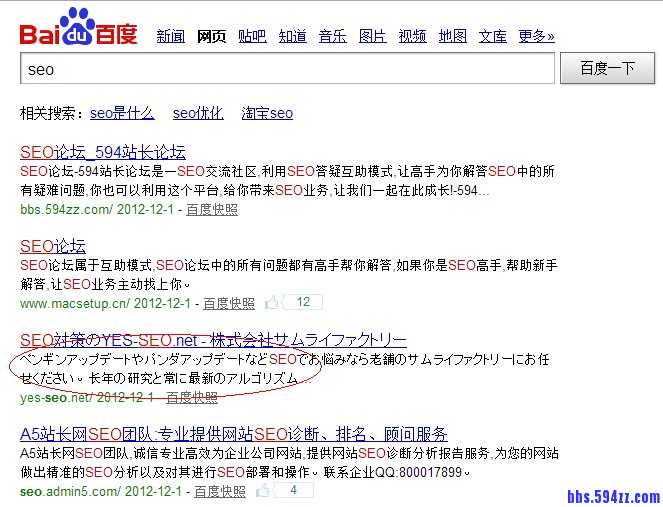
Task: Open the 新闻 news tab
Action: [171, 36]
